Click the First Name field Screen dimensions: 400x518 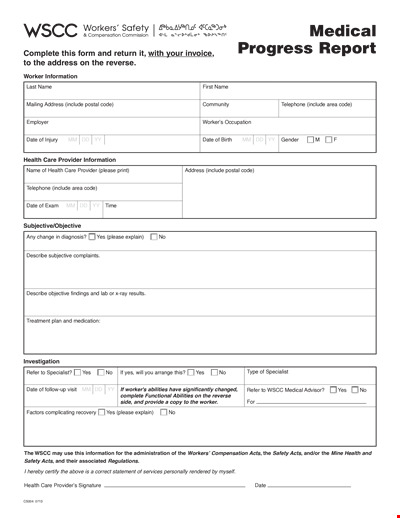click(x=288, y=91)
